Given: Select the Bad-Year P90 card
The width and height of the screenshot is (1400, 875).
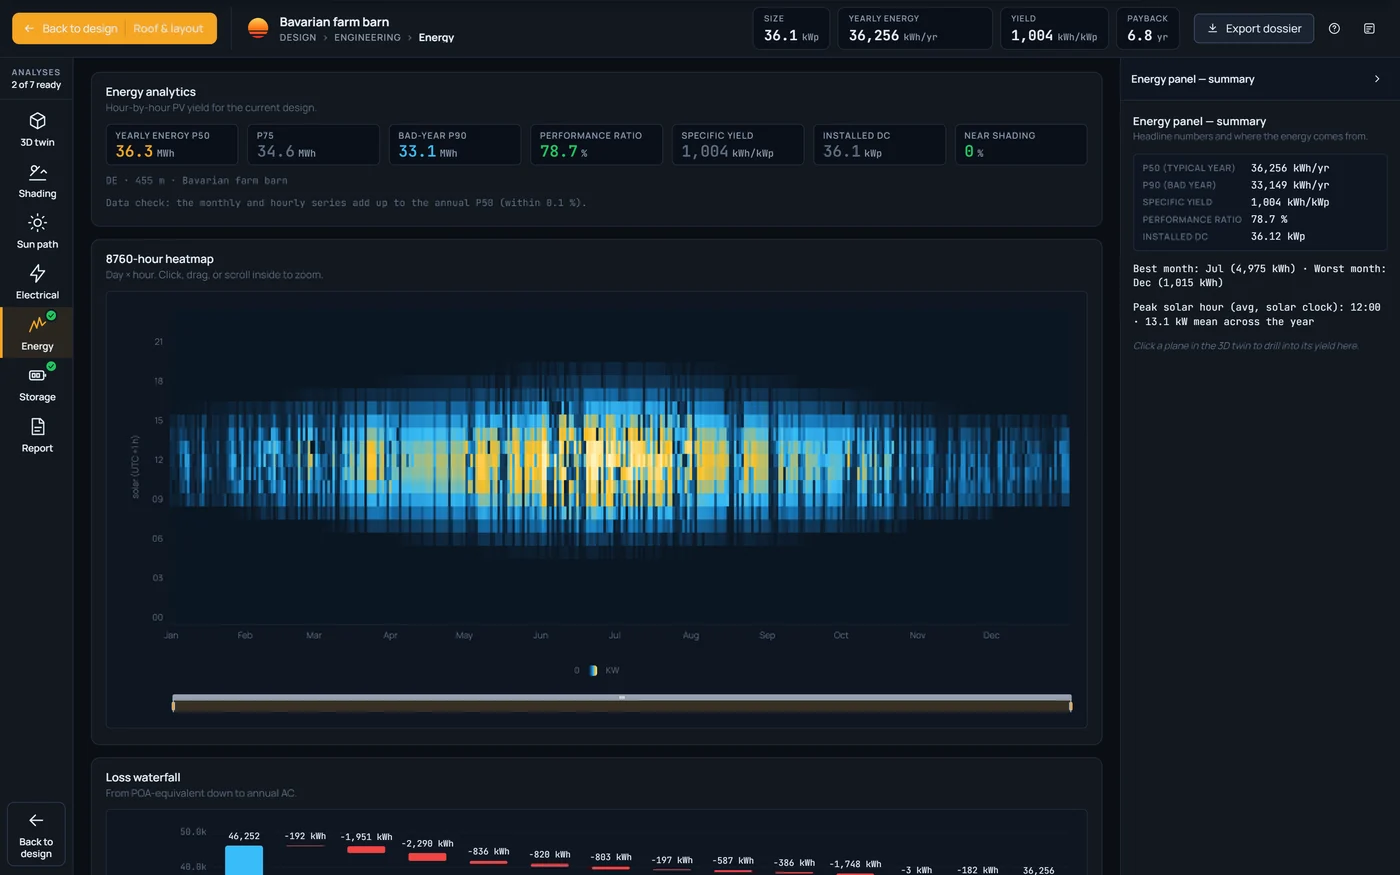Looking at the screenshot, I should (455, 144).
